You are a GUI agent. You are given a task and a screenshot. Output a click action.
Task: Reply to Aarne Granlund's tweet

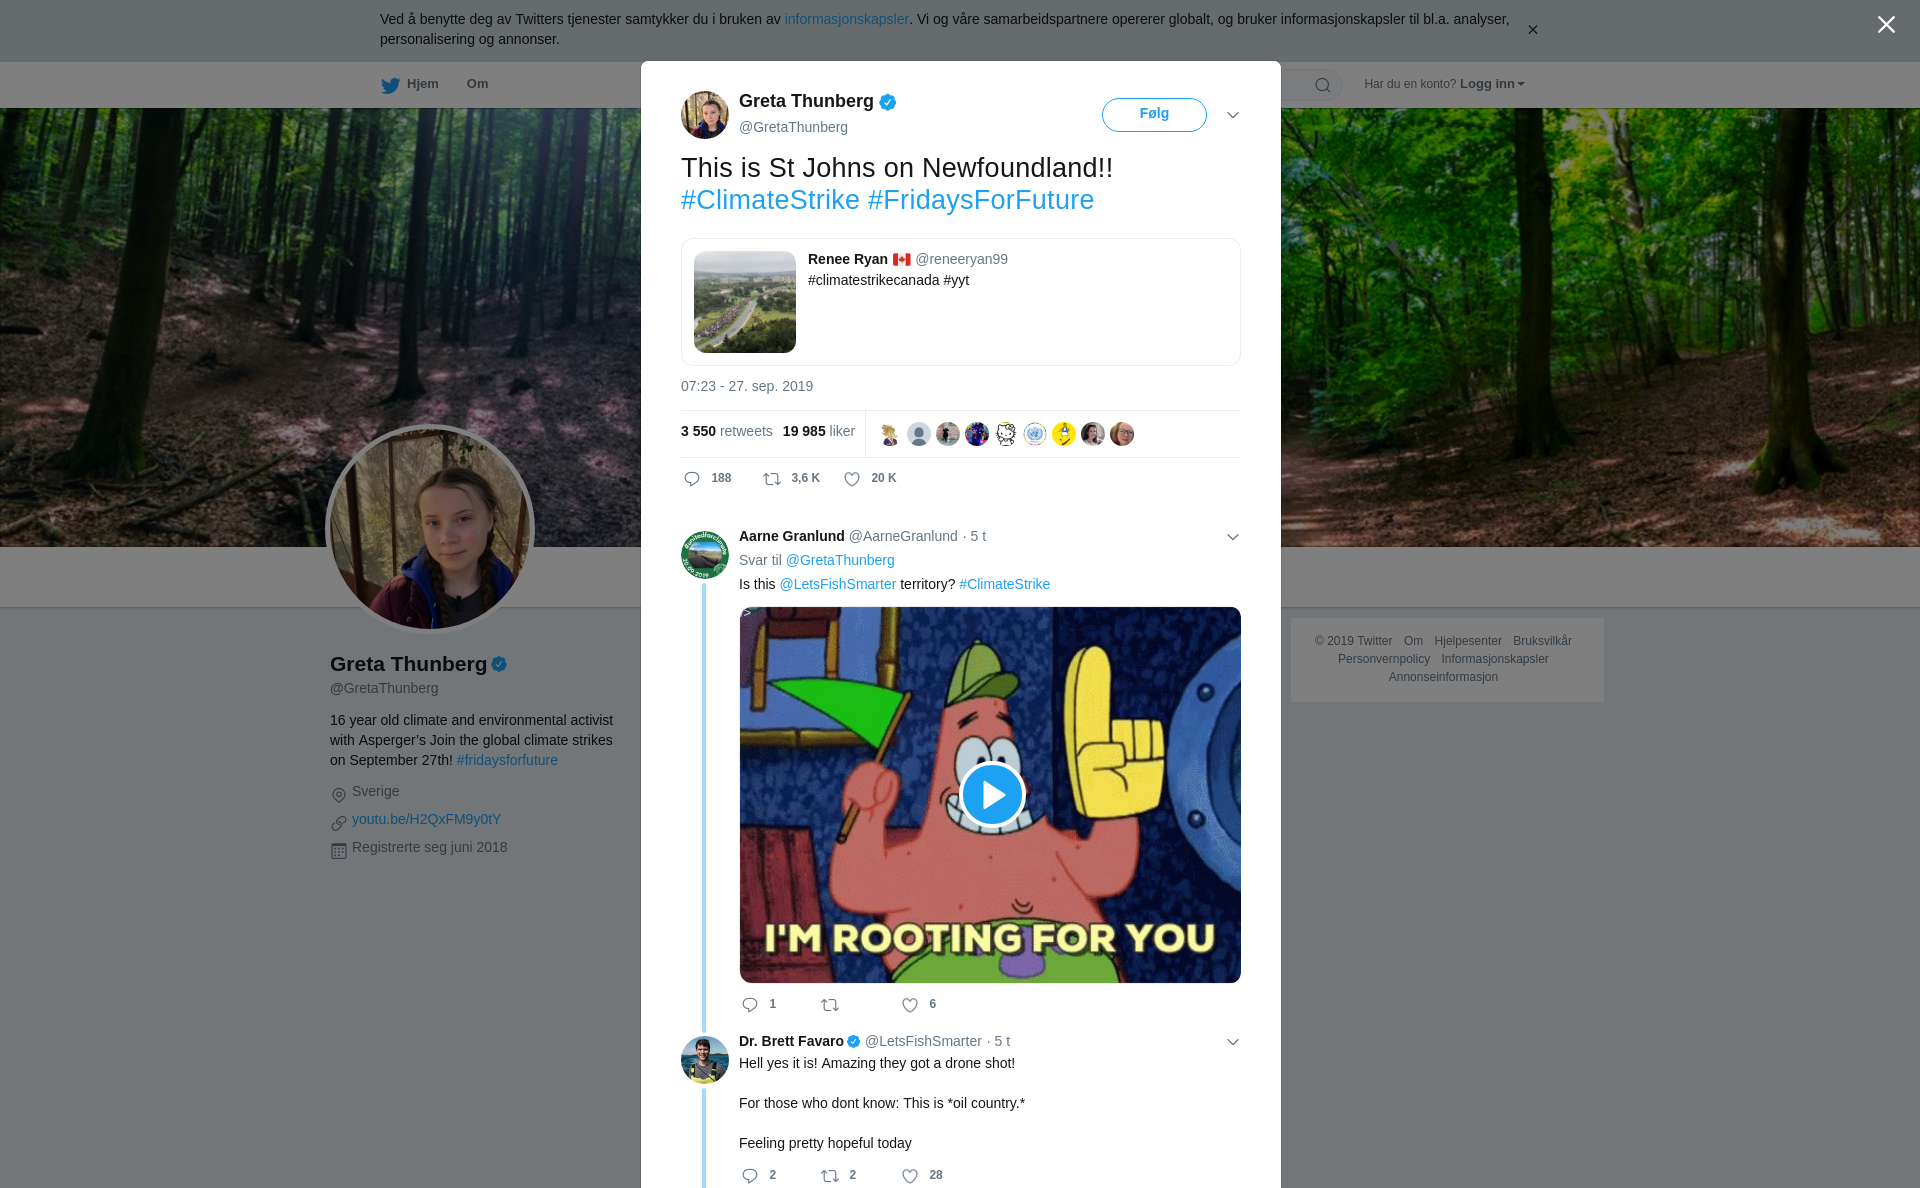750,1005
